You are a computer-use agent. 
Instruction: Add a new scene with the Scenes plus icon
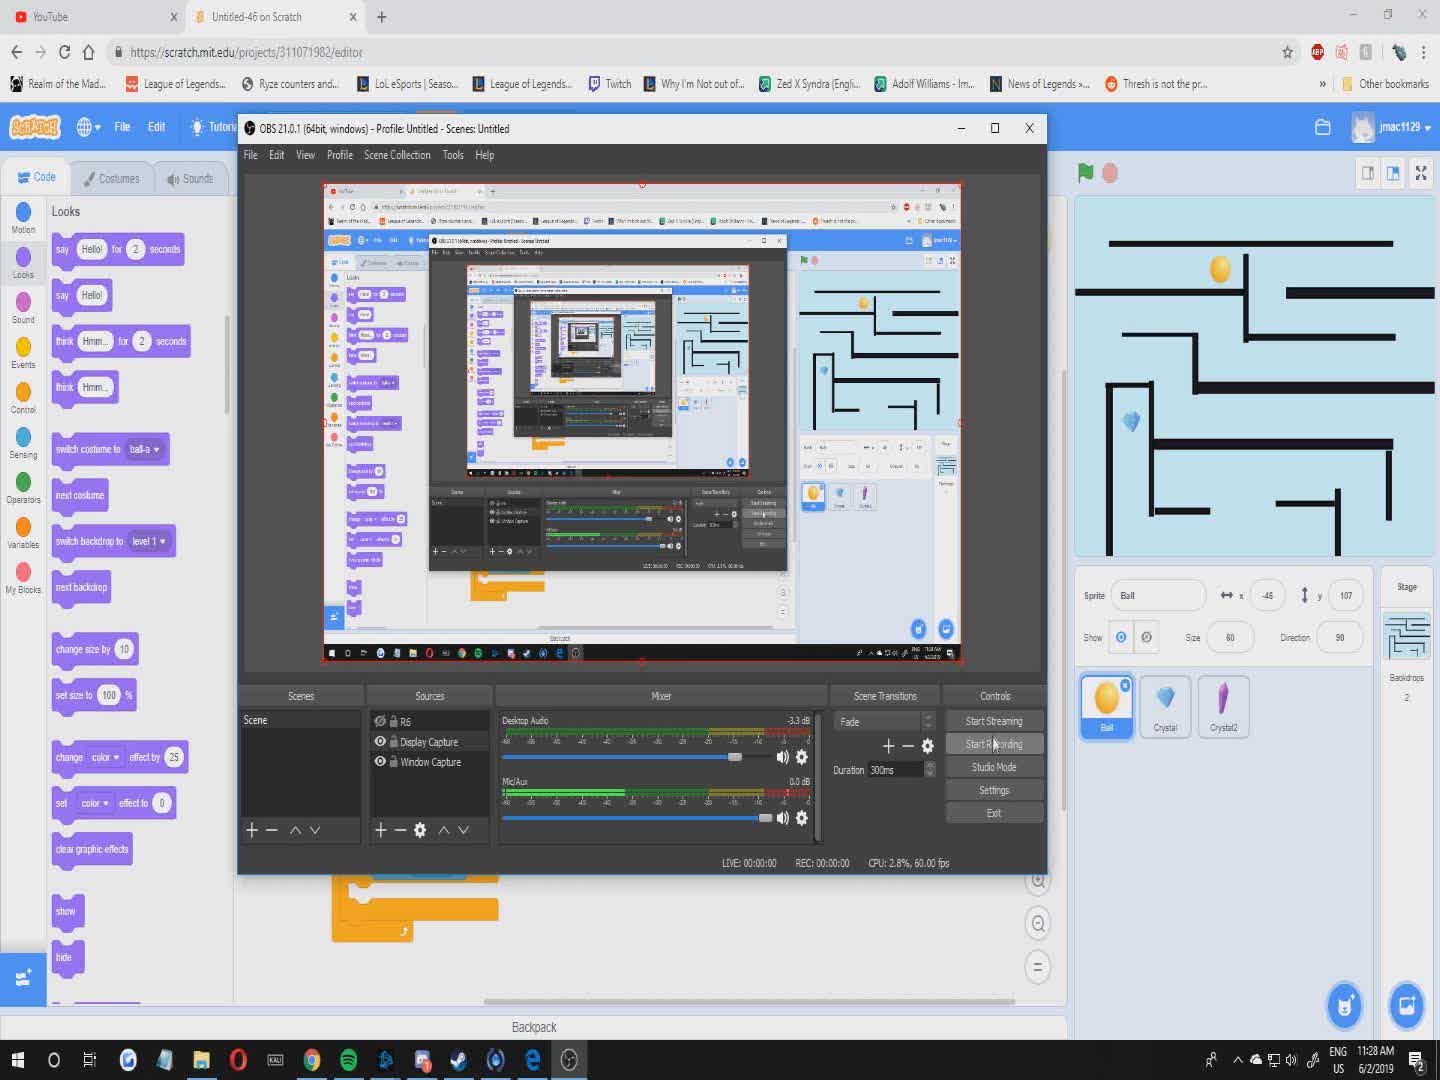[252, 830]
